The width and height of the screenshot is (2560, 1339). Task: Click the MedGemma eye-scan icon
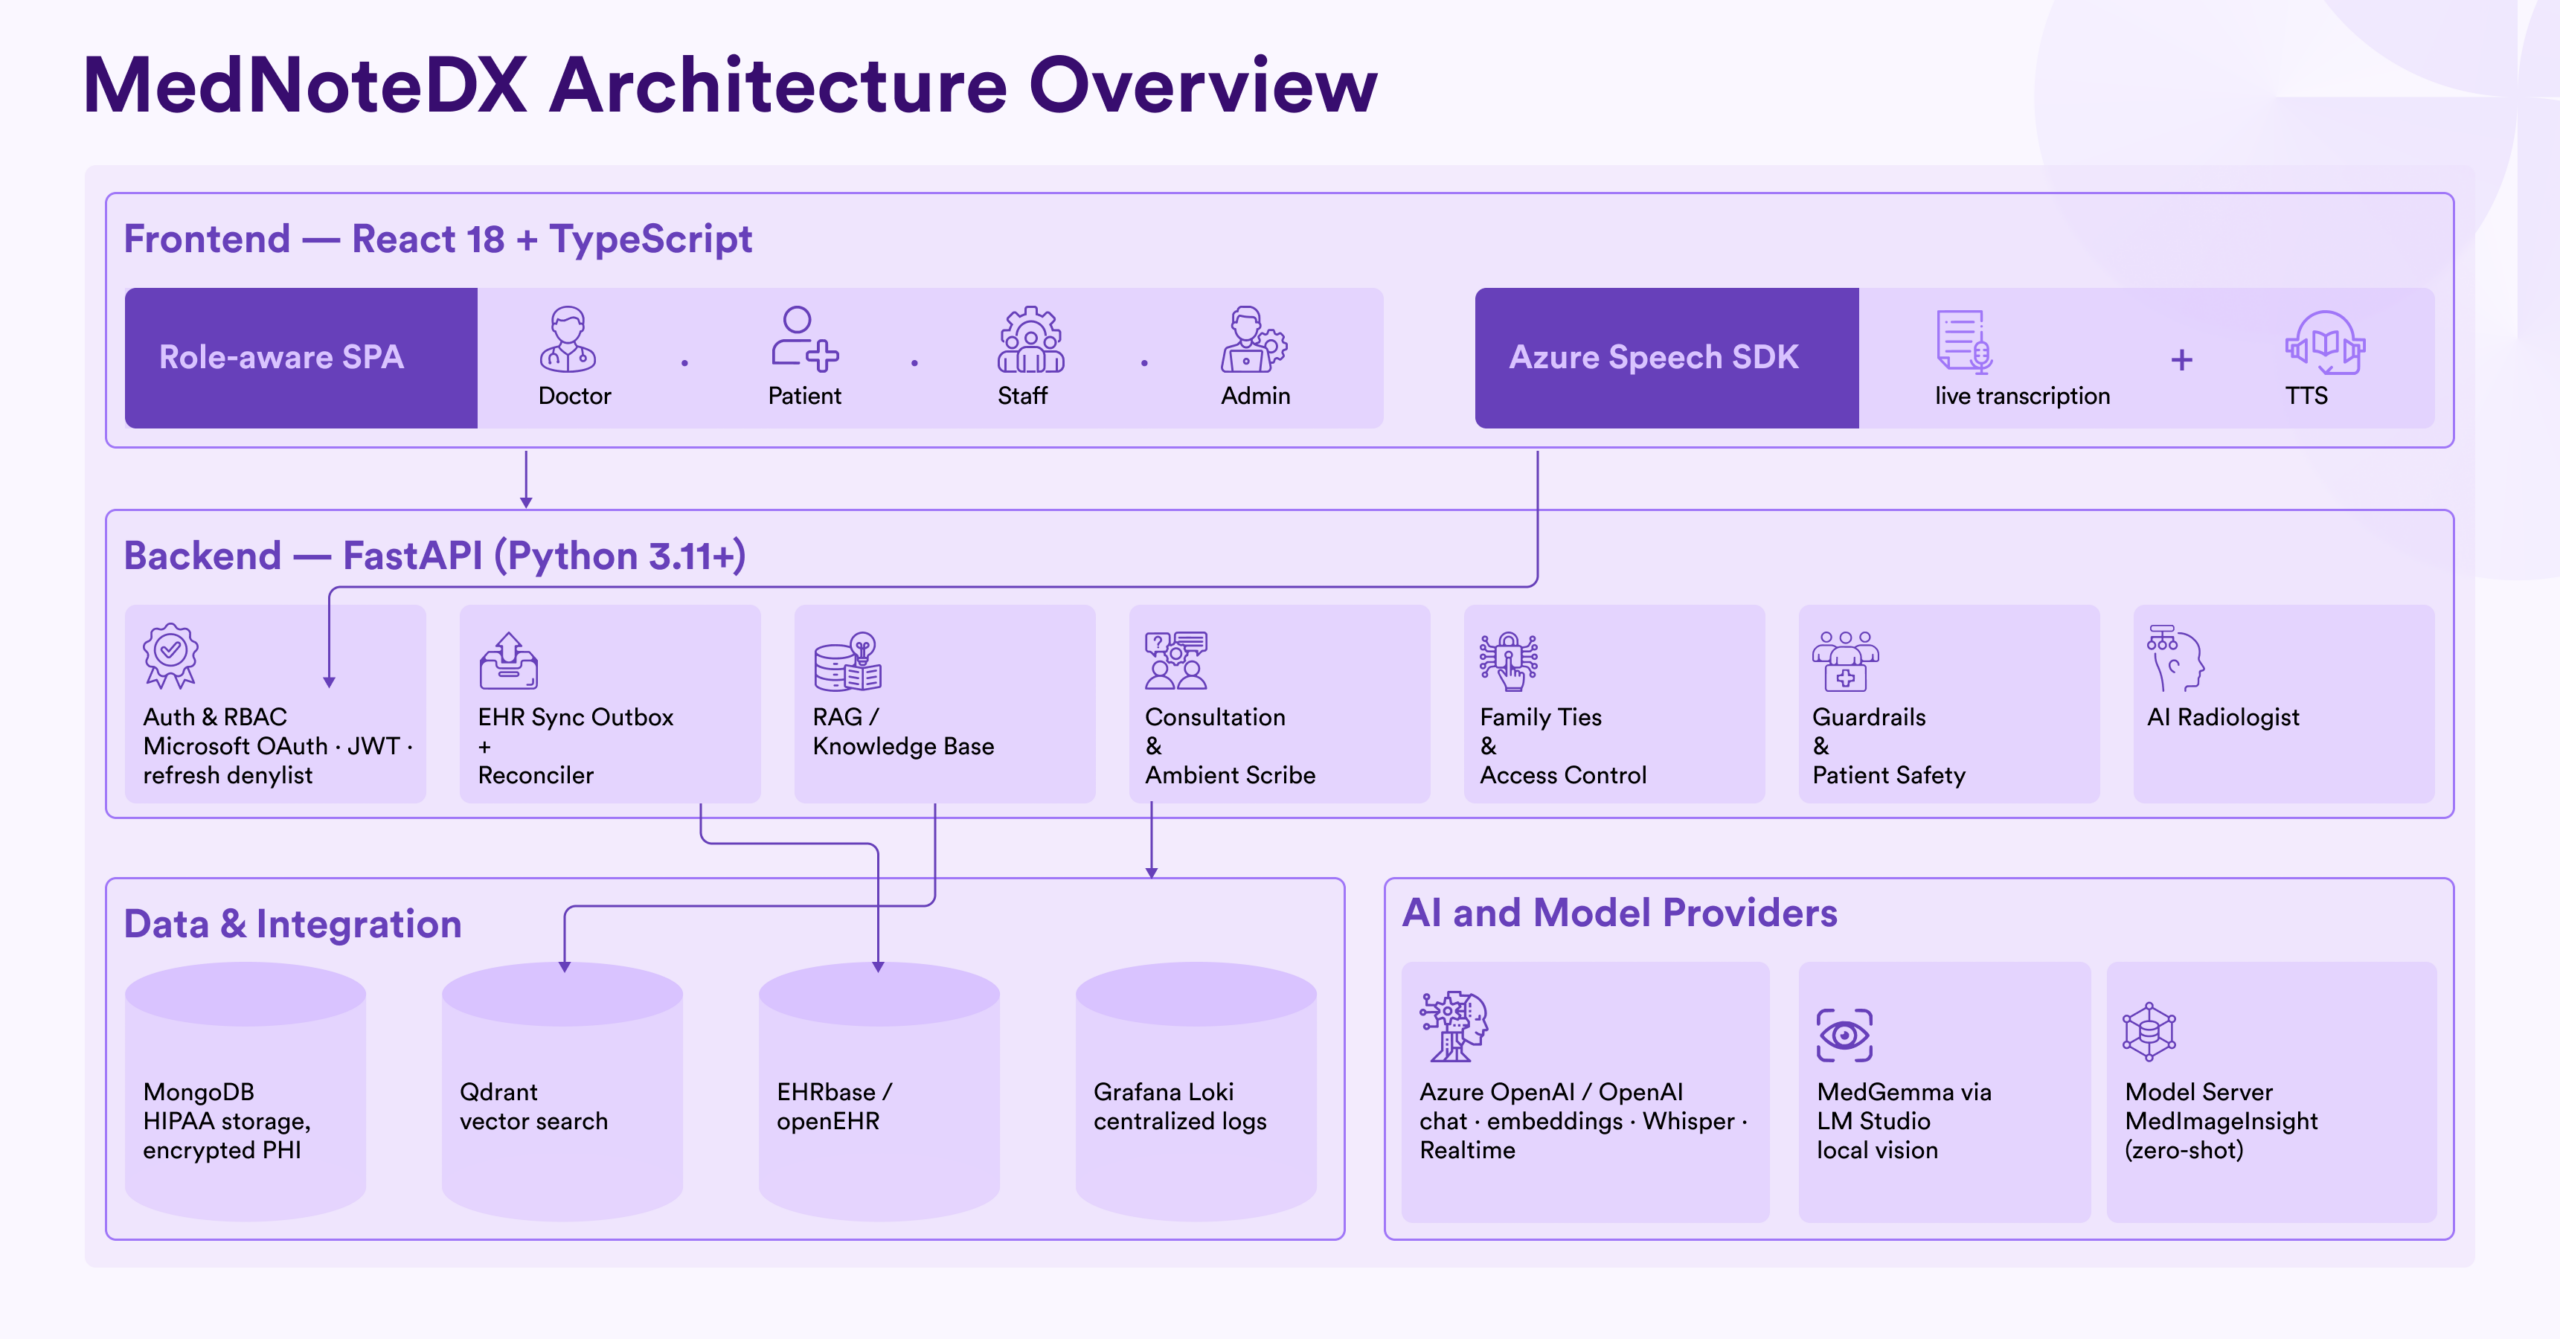(1845, 1035)
